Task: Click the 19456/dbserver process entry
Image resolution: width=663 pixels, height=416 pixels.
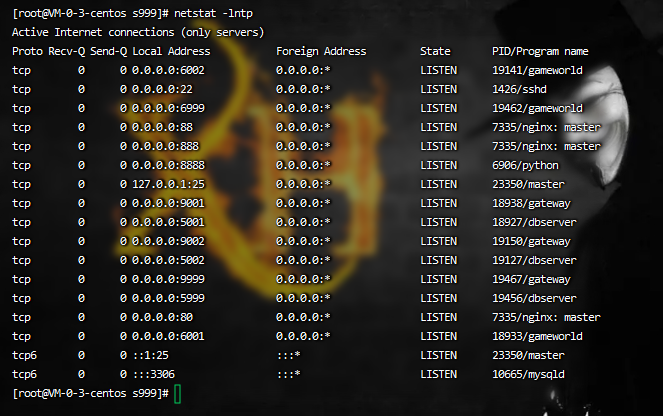Action: click(x=534, y=298)
